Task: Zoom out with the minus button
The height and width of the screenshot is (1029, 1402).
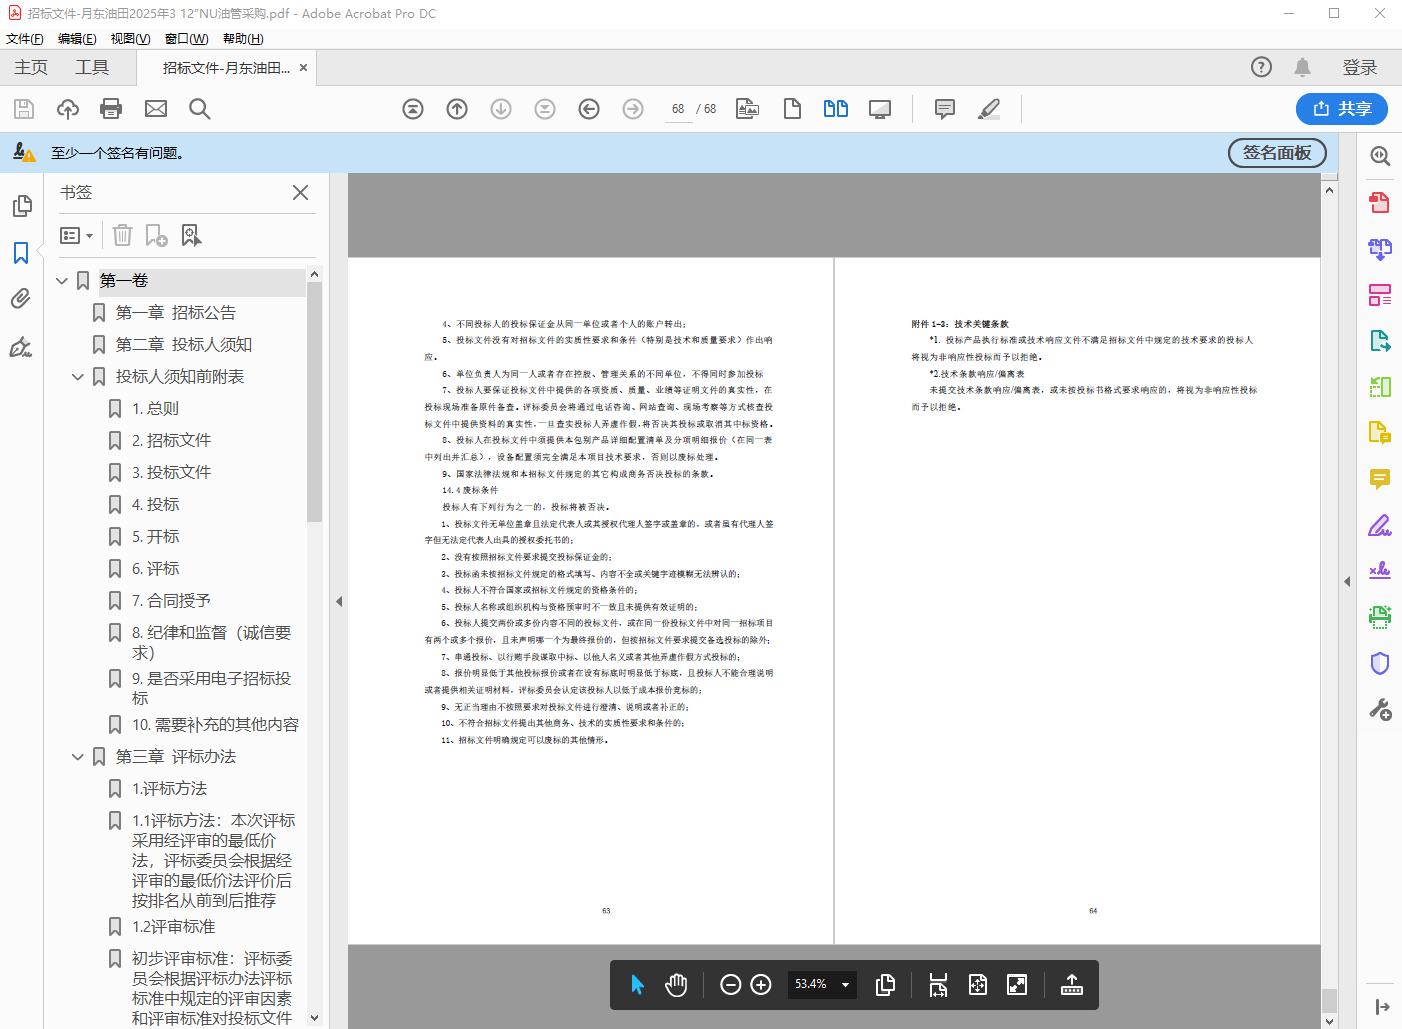Action: pyautogui.click(x=731, y=985)
